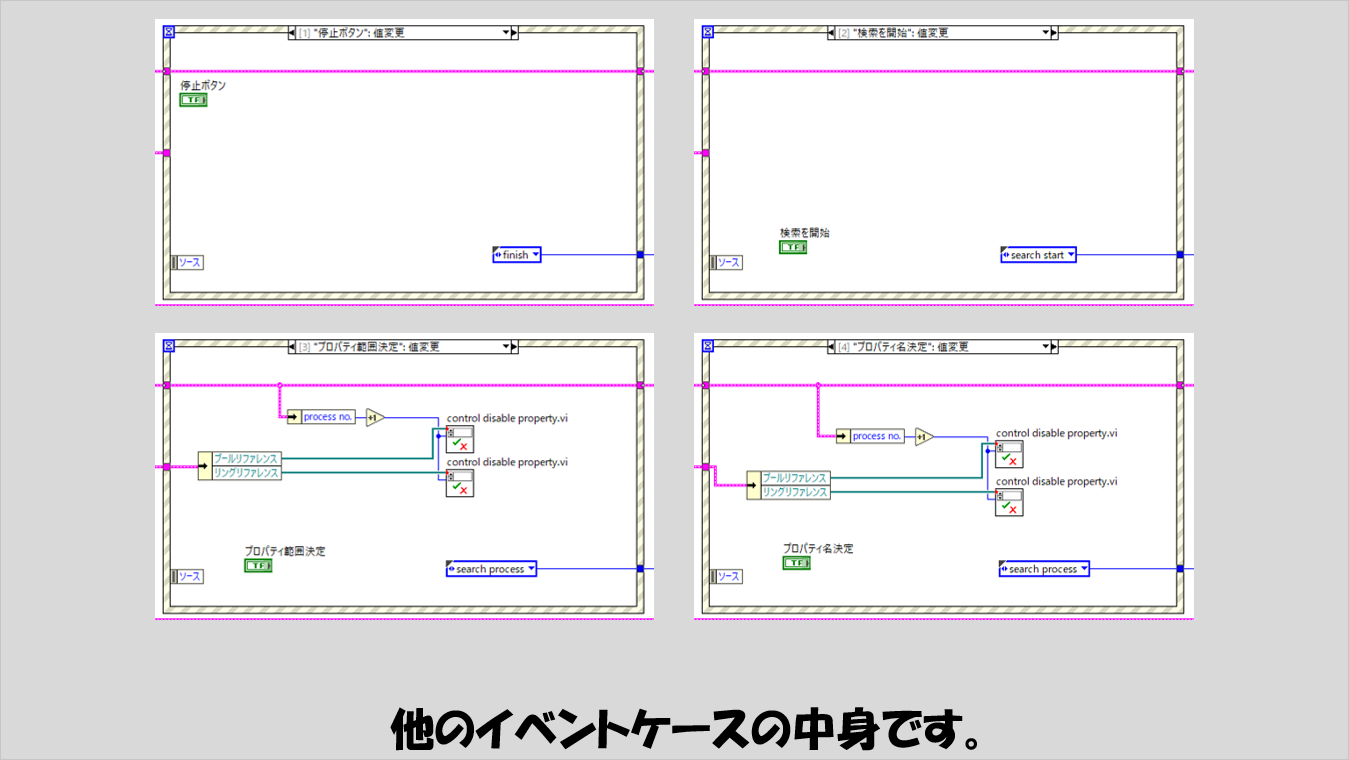Select ブールリファレンス element in プロパティ範囲決定 case
The height and width of the screenshot is (760, 1349).
click(x=245, y=459)
